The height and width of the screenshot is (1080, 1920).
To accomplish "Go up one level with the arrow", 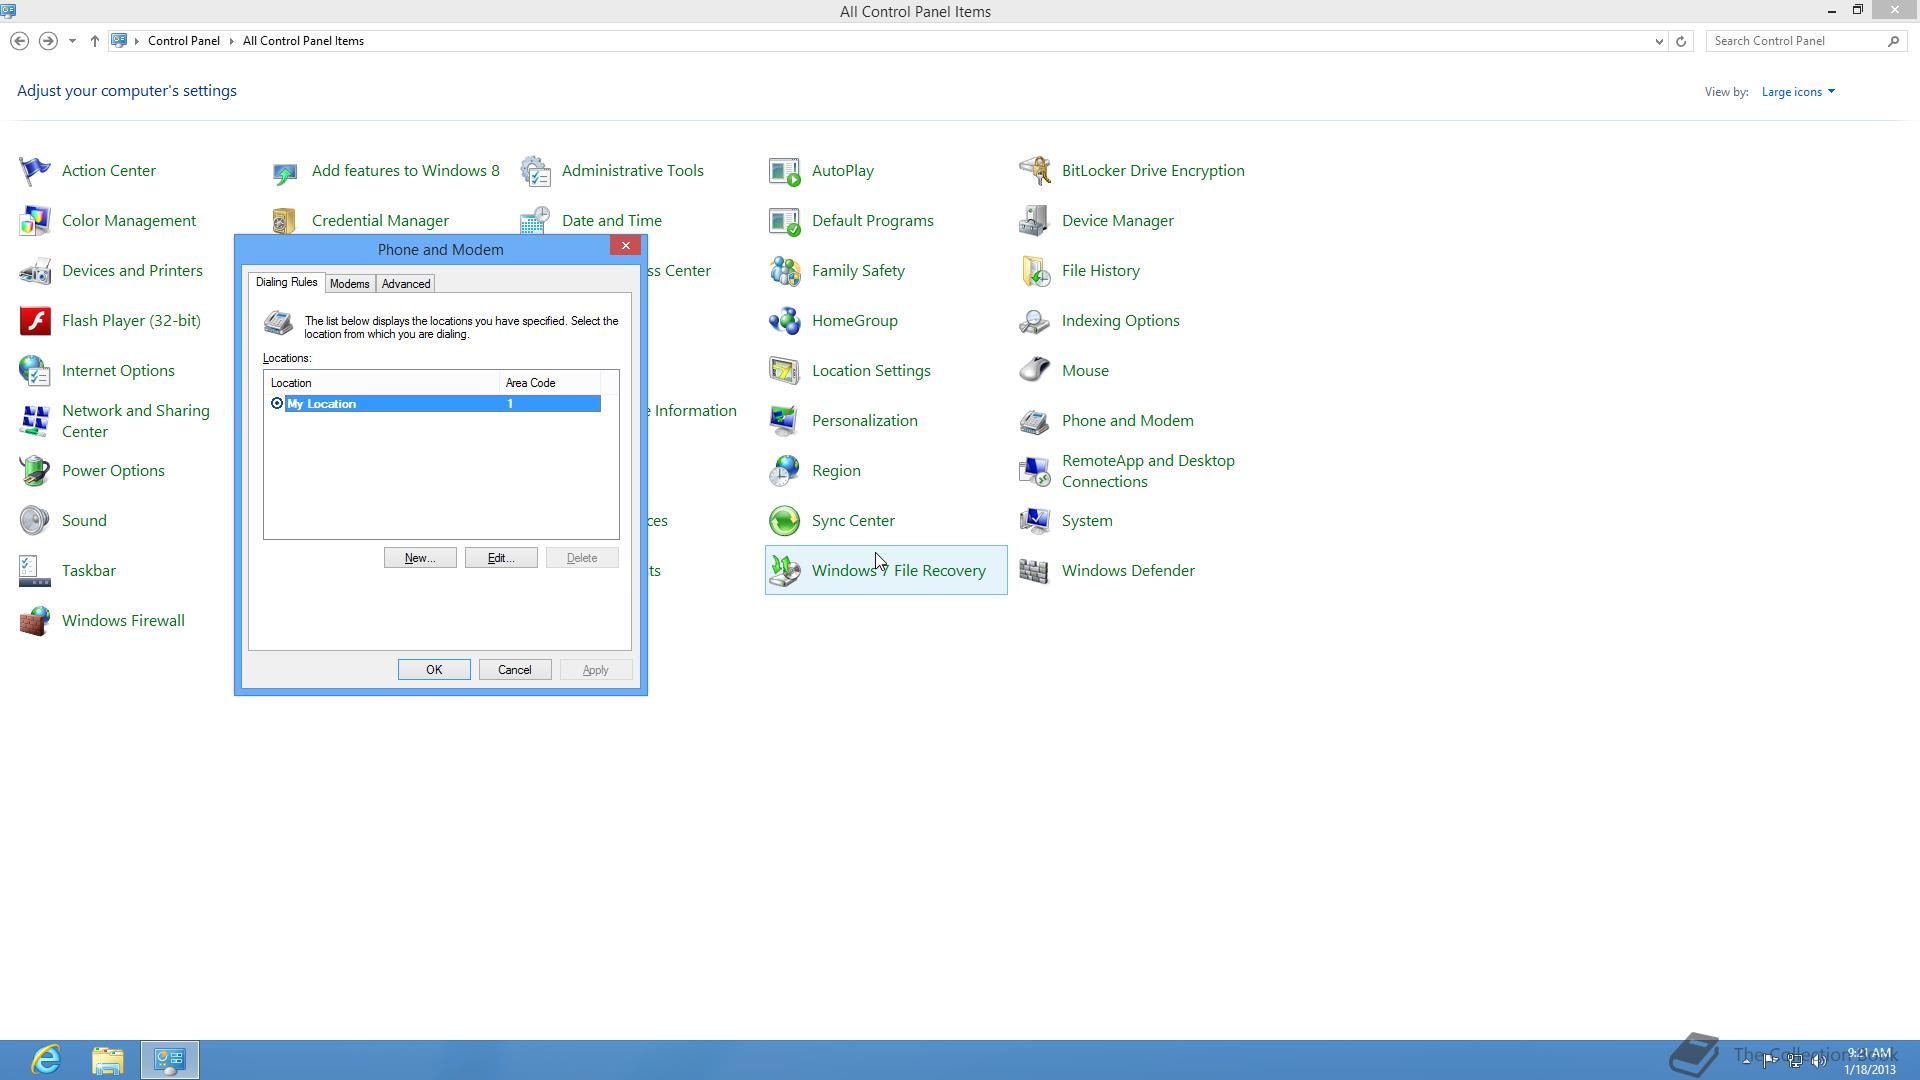I will 95,41.
